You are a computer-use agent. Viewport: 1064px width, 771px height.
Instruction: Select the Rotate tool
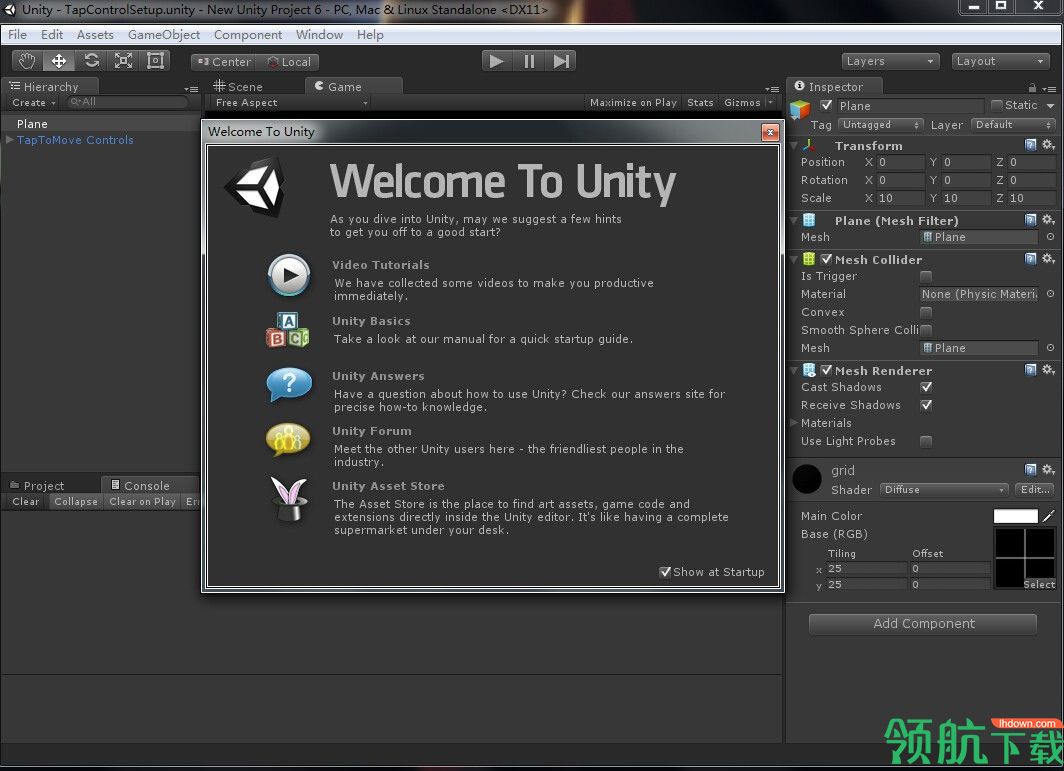(x=92, y=61)
